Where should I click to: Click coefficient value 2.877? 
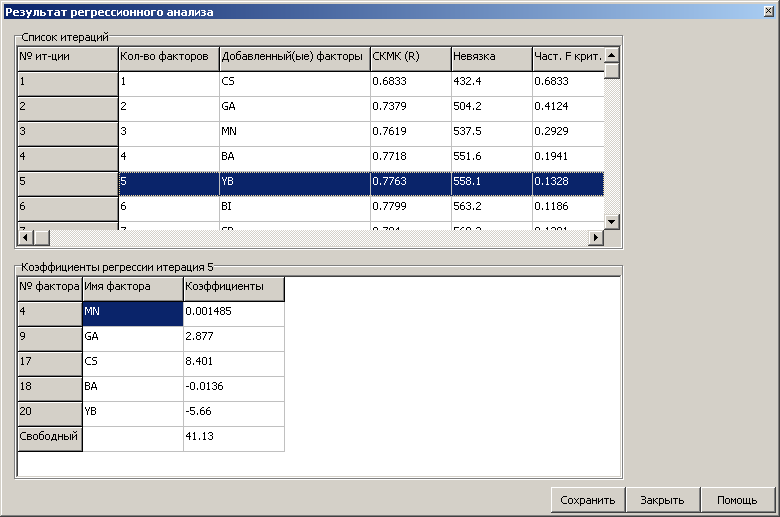[x=234, y=339]
